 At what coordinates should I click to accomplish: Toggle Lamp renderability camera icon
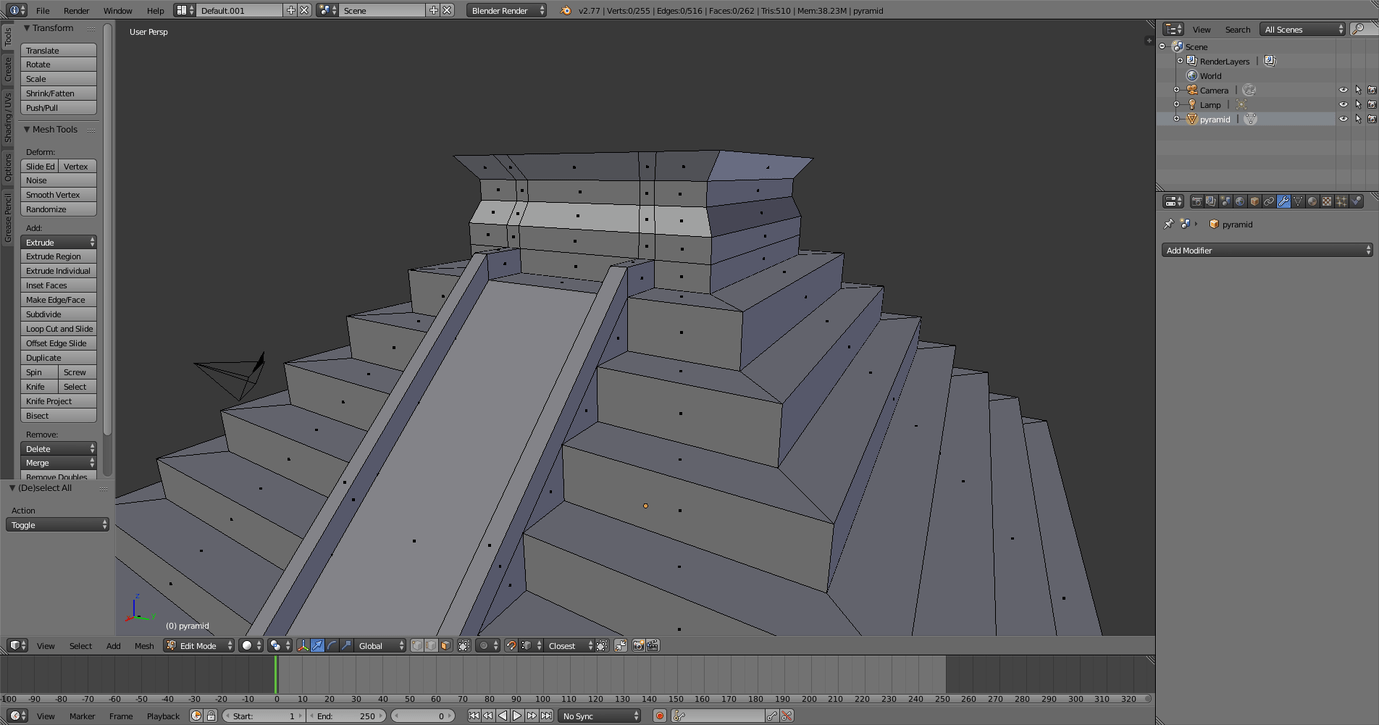[1372, 105]
